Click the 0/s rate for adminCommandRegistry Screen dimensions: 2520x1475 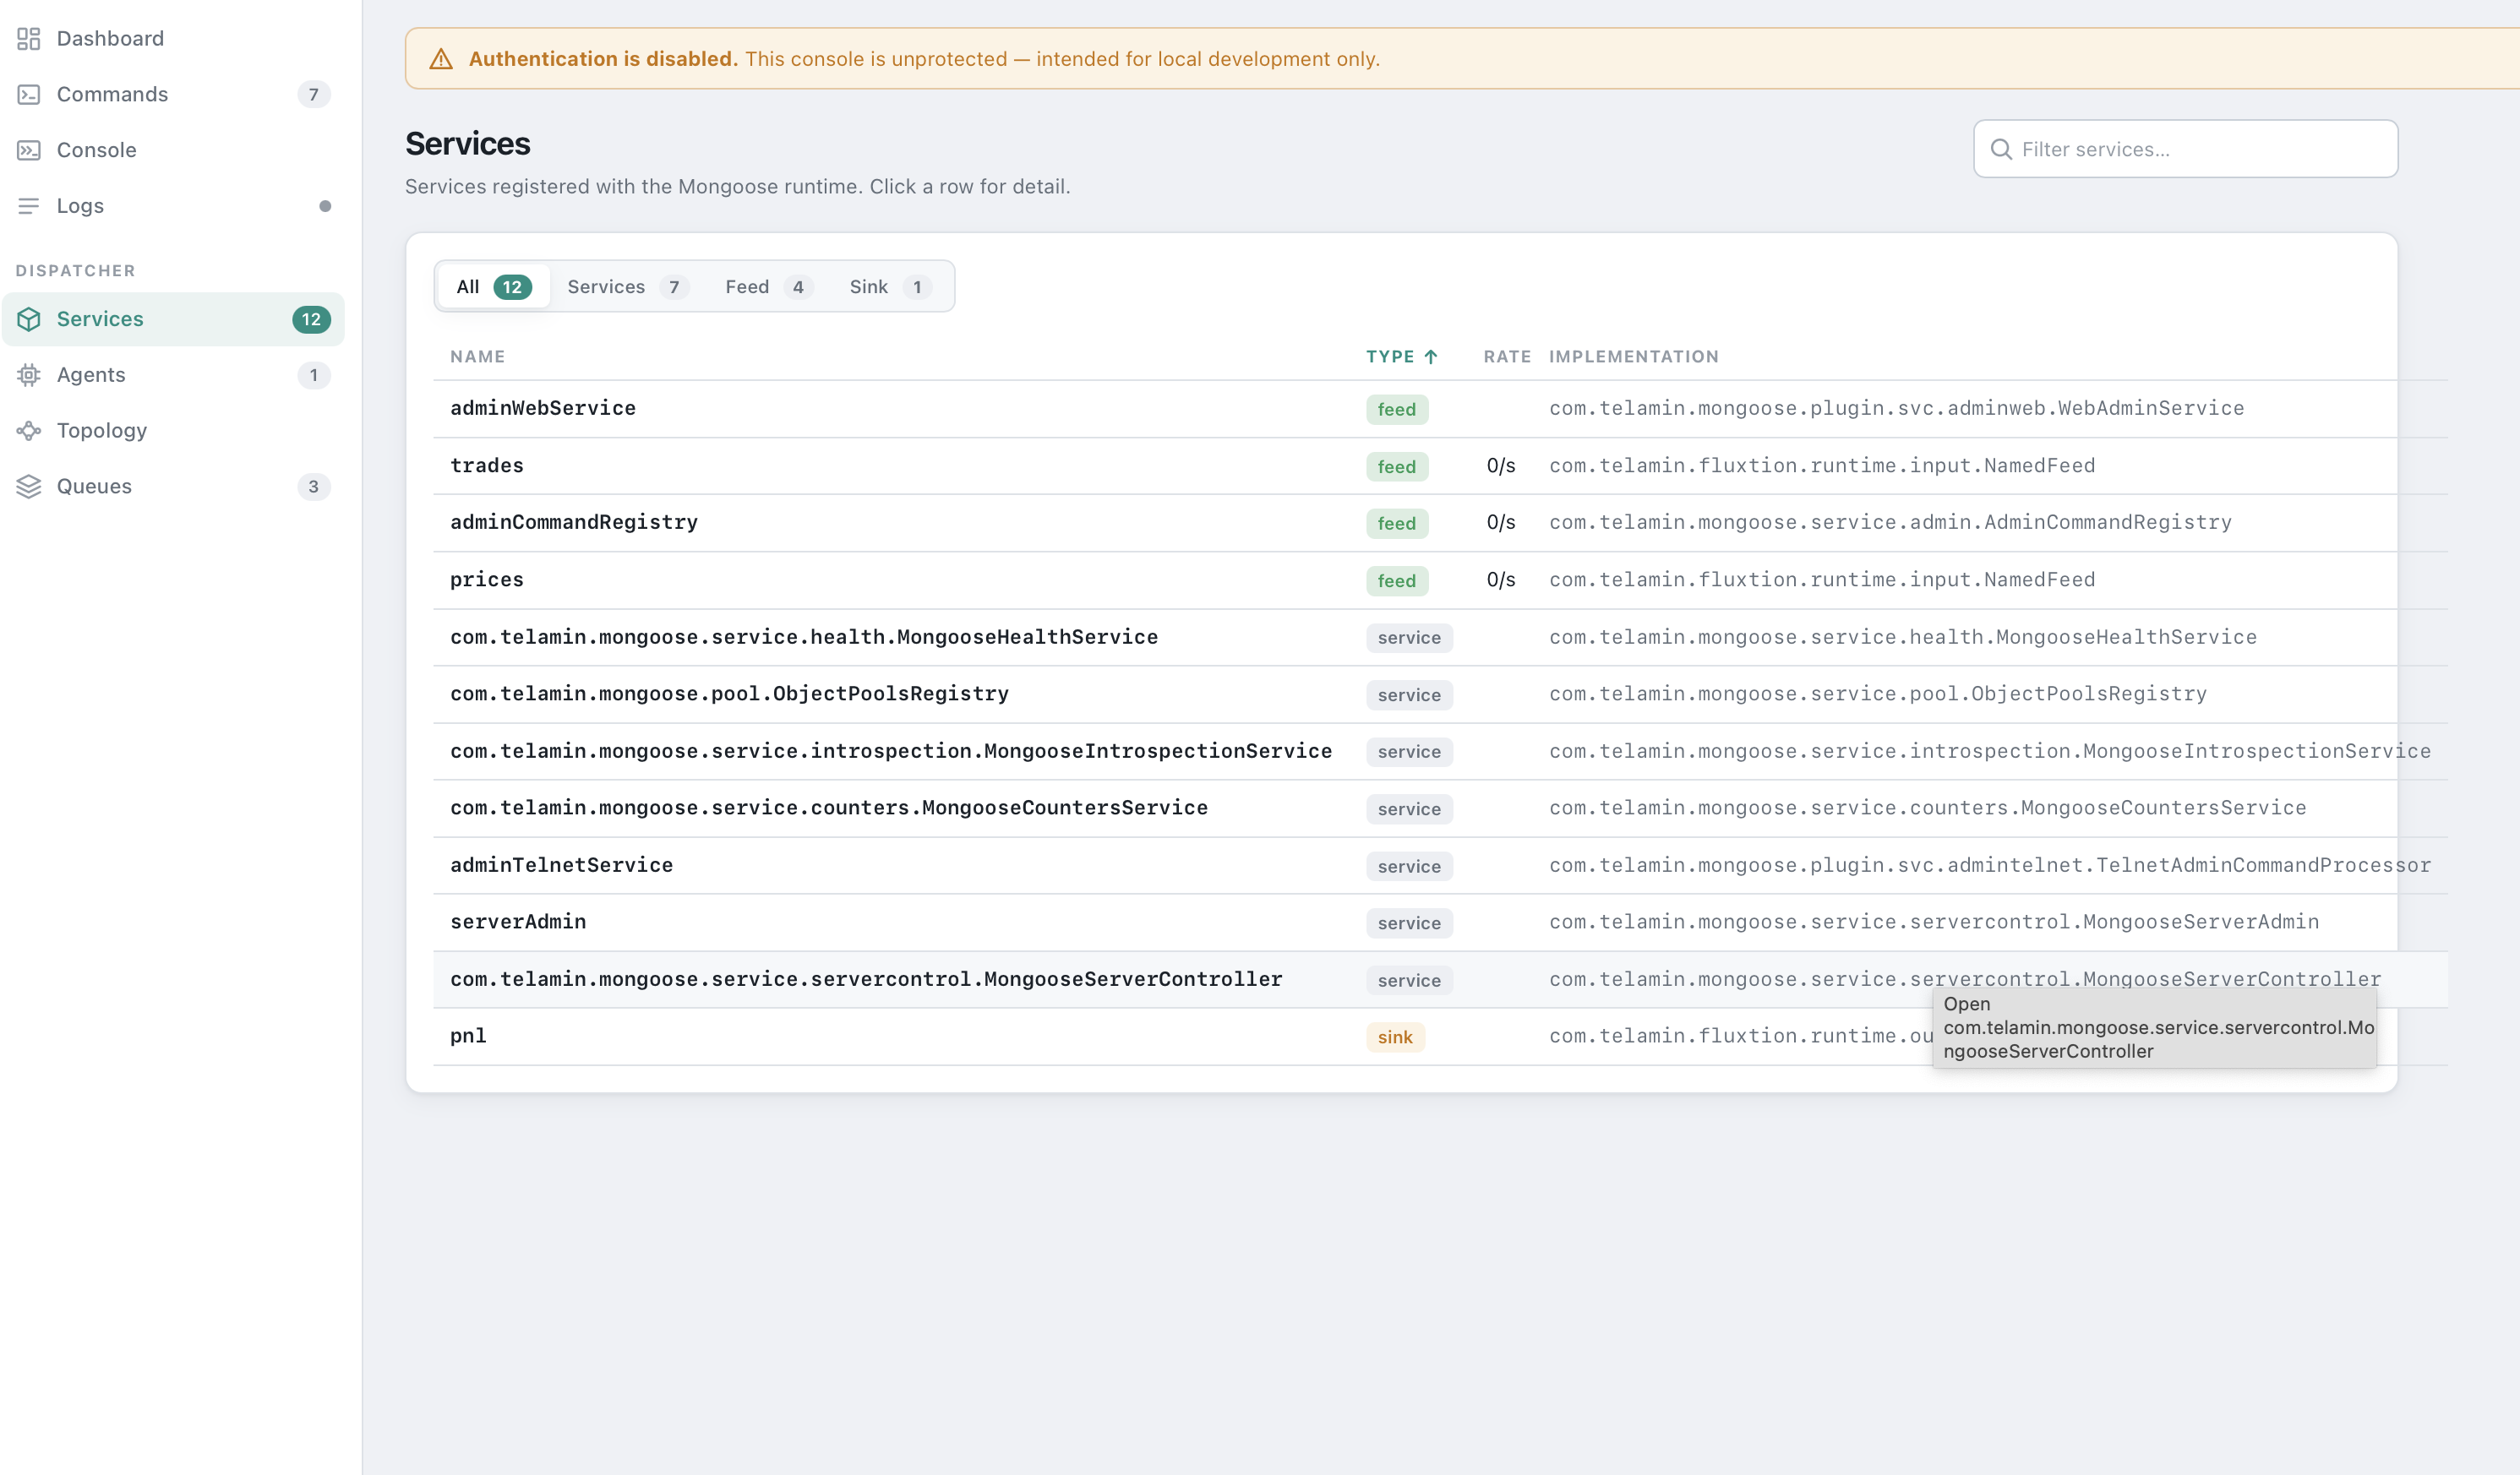[x=1501, y=523]
